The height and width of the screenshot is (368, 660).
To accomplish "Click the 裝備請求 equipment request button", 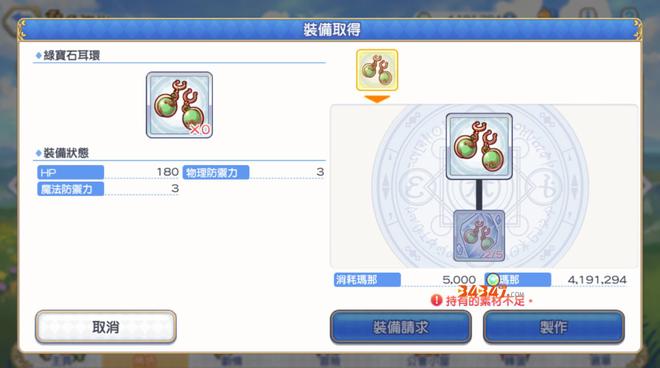I will click(x=401, y=327).
